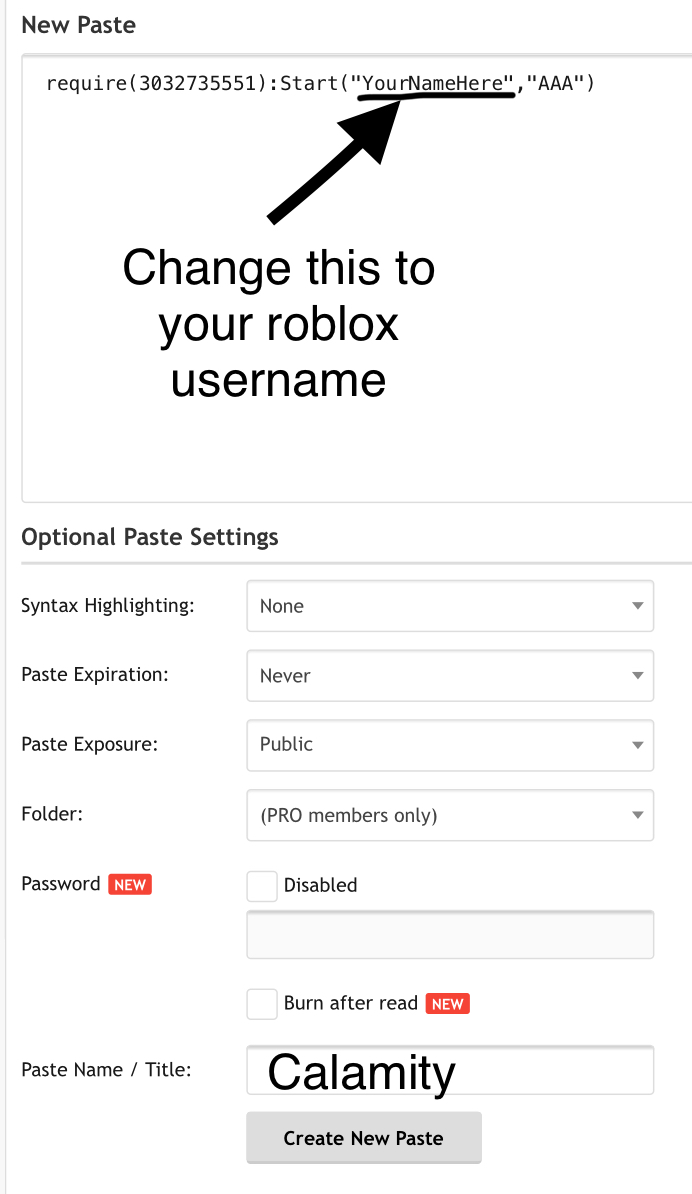The width and height of the screenshot is (692, 1194).
Task: Click the Paste Name / Title label
Action: (106, 1070)
